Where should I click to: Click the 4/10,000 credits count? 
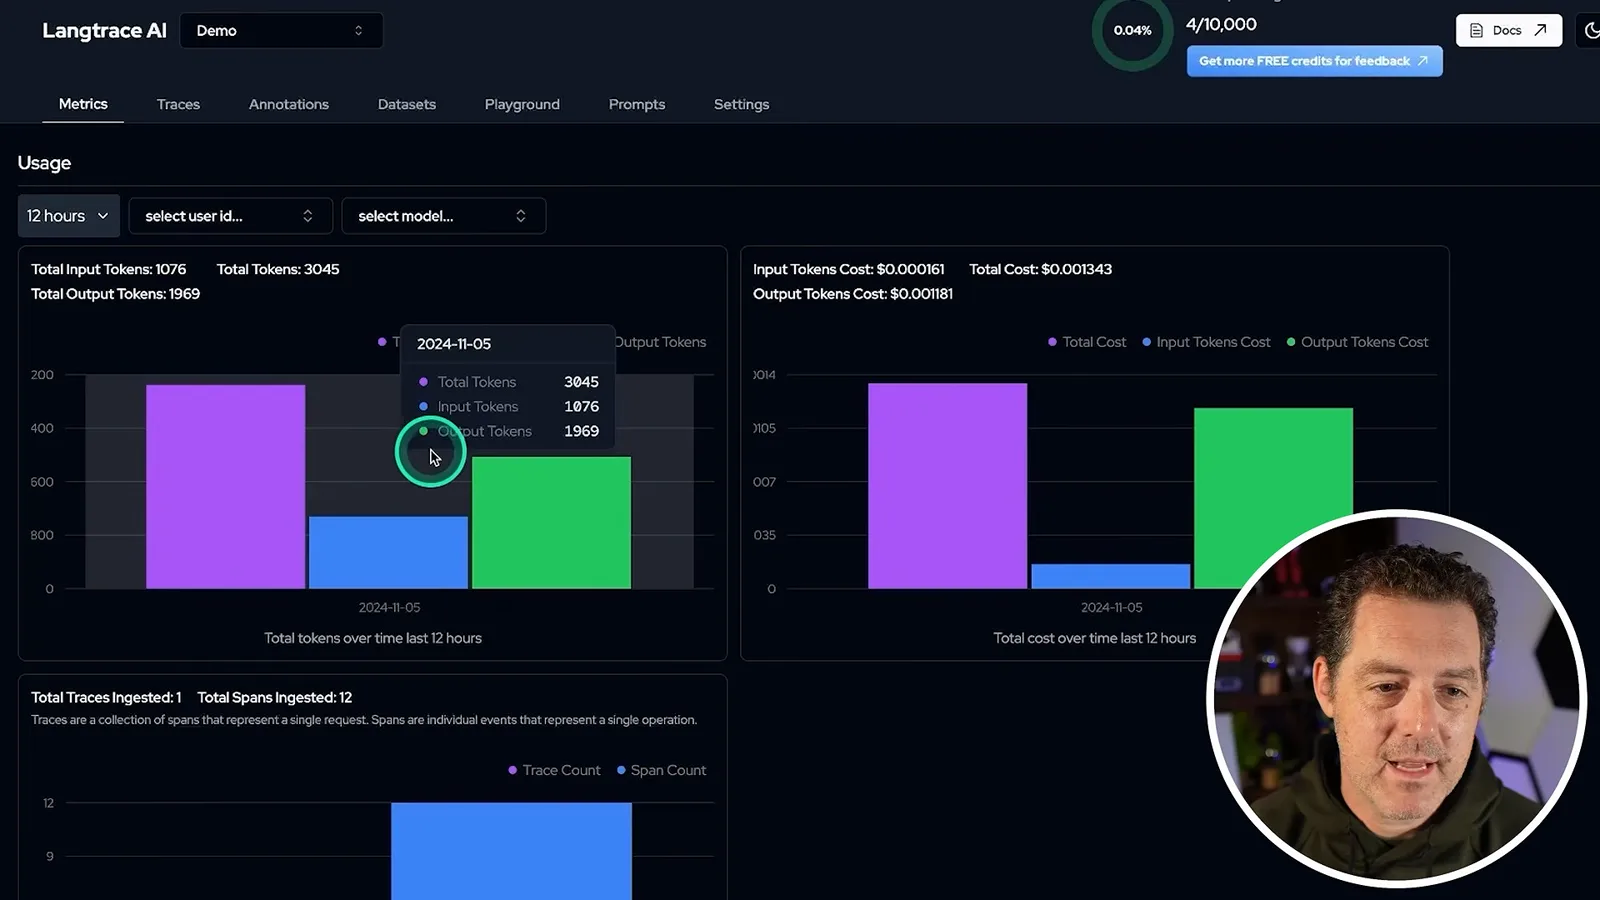point(1221,24)
